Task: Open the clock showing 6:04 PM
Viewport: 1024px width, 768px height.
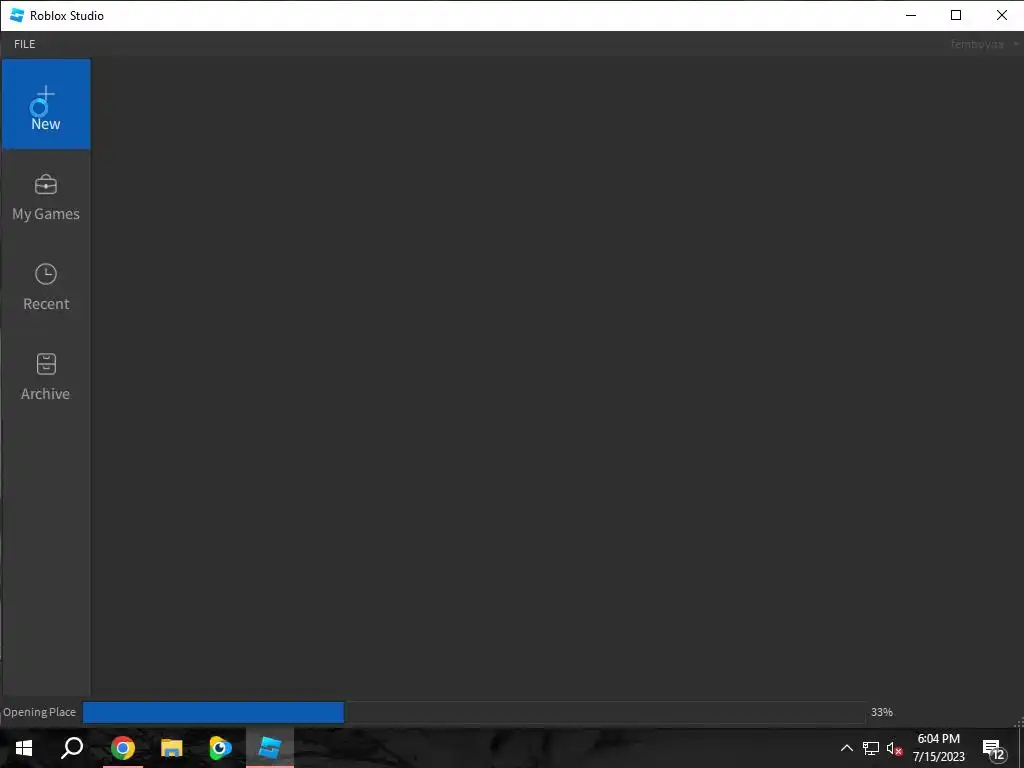Action: 938,748
